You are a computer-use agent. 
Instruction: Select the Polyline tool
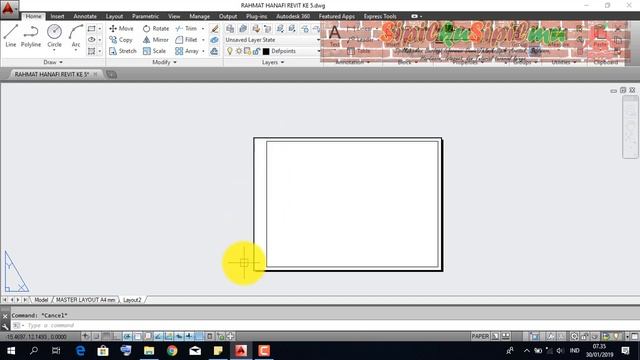coord(31,36)
